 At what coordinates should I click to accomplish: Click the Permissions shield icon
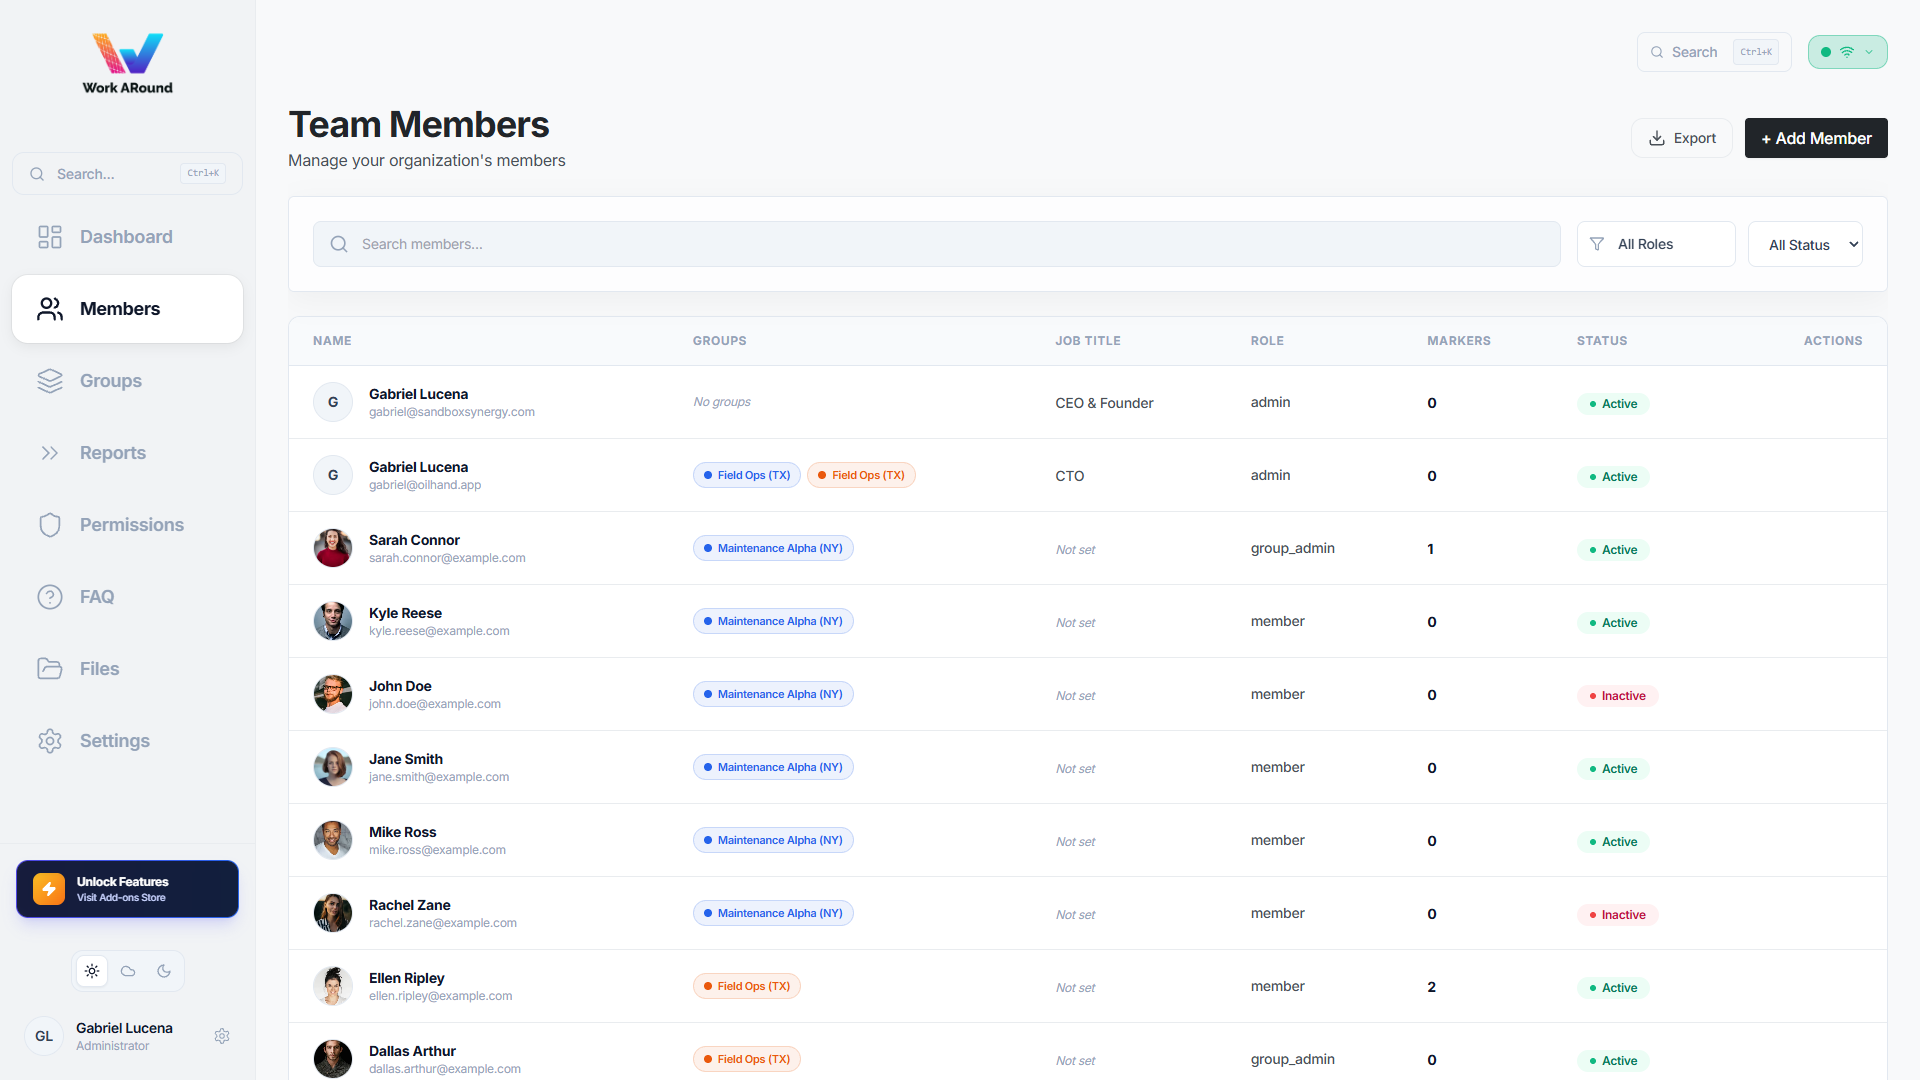click(x=50, y=525)
